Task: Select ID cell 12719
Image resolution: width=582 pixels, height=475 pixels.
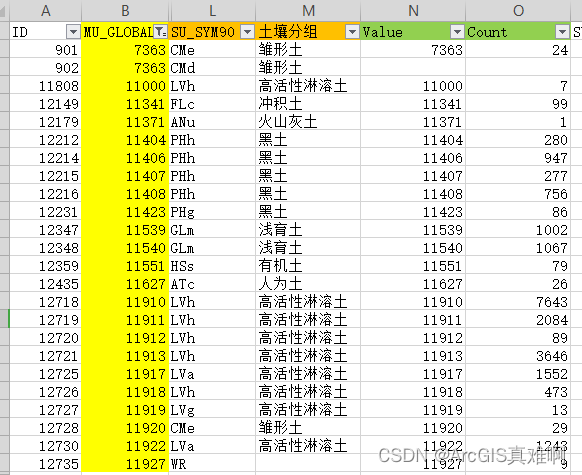Action: (45, 320)
